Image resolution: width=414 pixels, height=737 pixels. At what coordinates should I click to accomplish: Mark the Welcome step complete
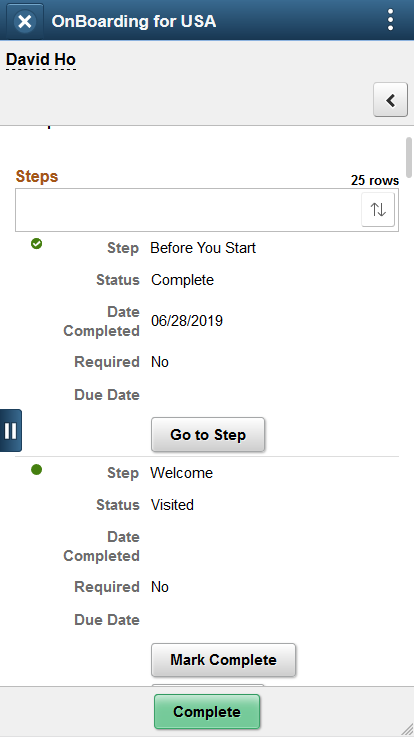point(223,660)
